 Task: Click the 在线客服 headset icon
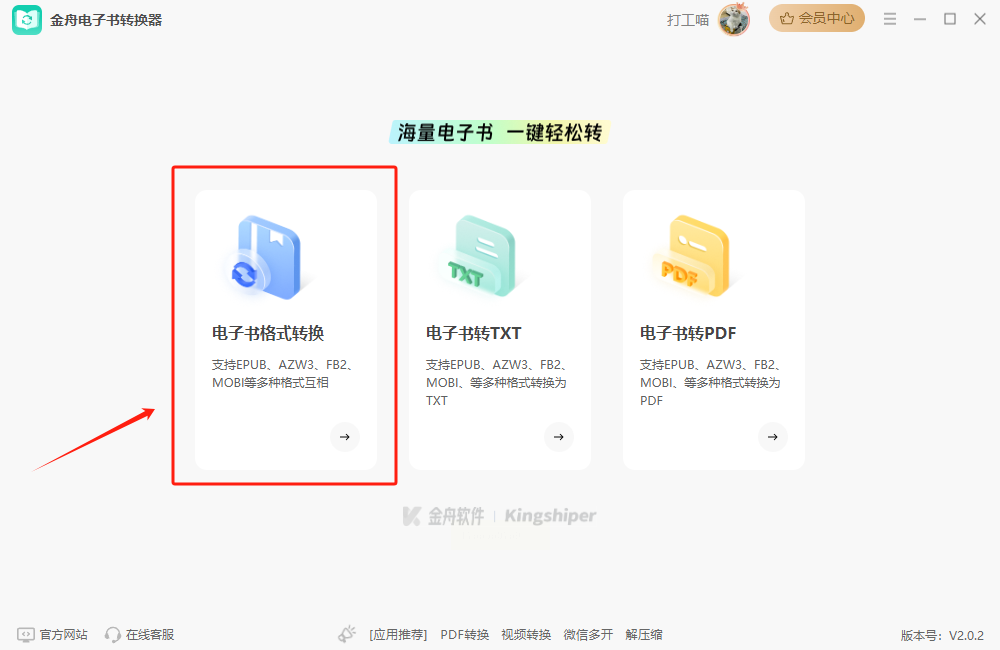(113, 635)
